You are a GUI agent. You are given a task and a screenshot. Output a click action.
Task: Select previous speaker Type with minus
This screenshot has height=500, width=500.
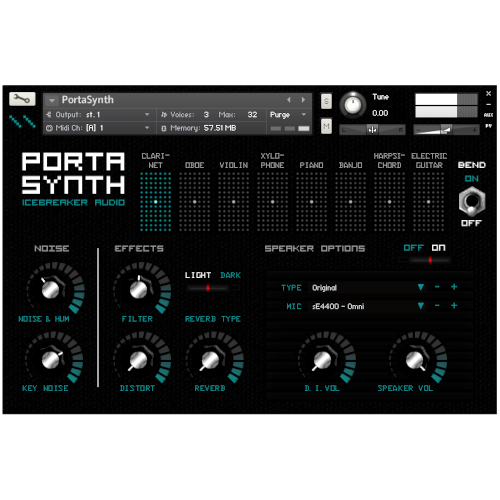click(437, 287)
